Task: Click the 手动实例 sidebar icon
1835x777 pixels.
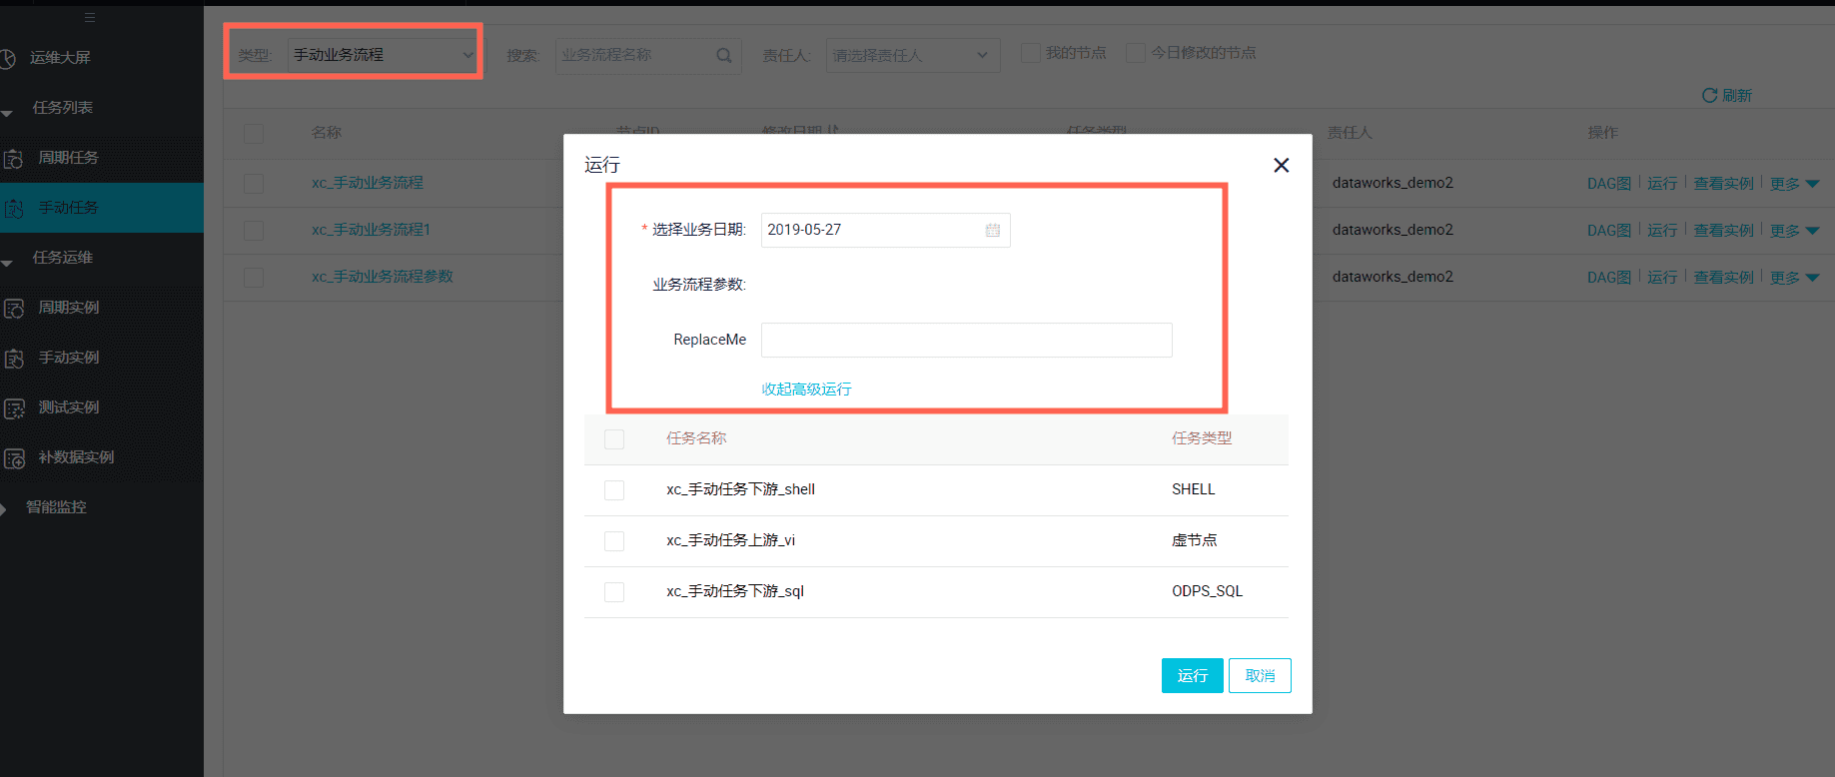Action: pyautogui.click(x=14, y=358)
